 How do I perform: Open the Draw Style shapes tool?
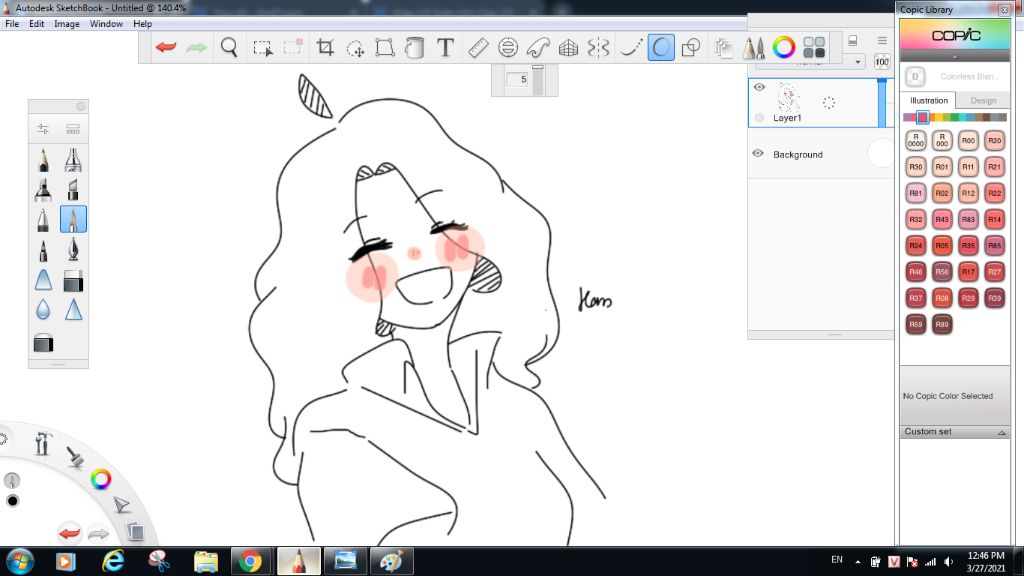click(x=691, y=47)
